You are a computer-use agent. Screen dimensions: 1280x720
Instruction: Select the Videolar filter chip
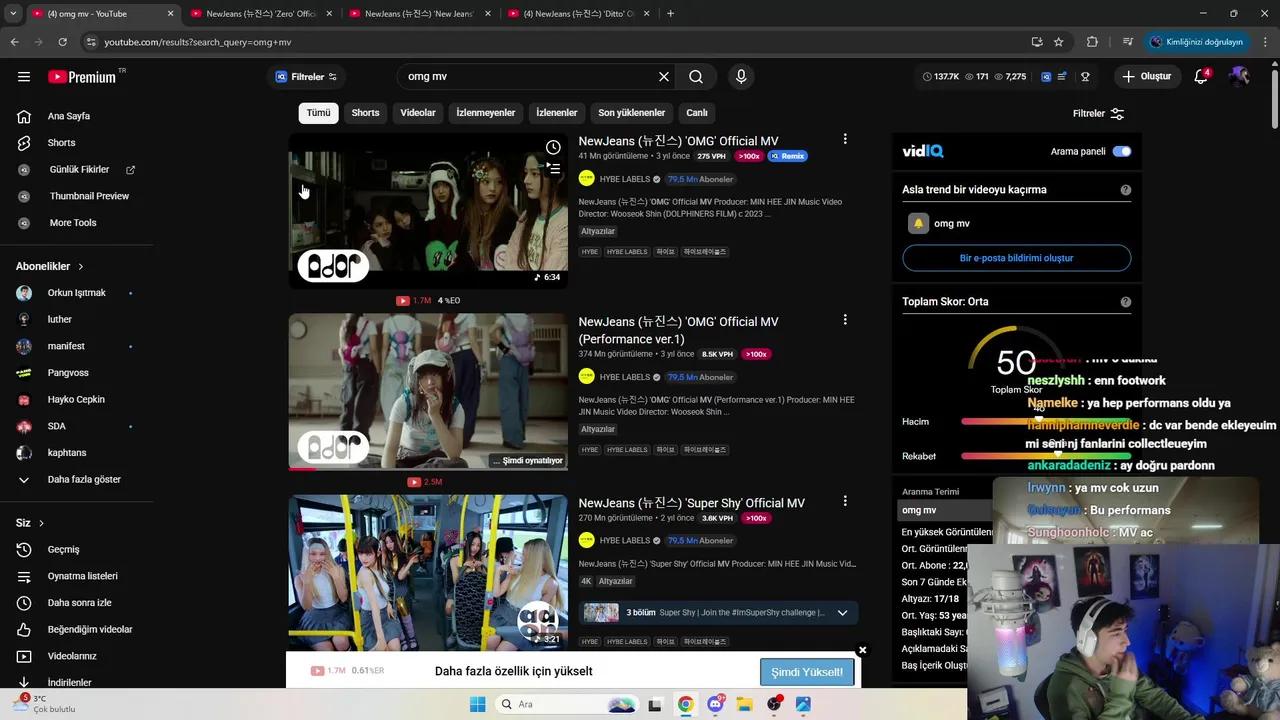click(x=418, y=113)
